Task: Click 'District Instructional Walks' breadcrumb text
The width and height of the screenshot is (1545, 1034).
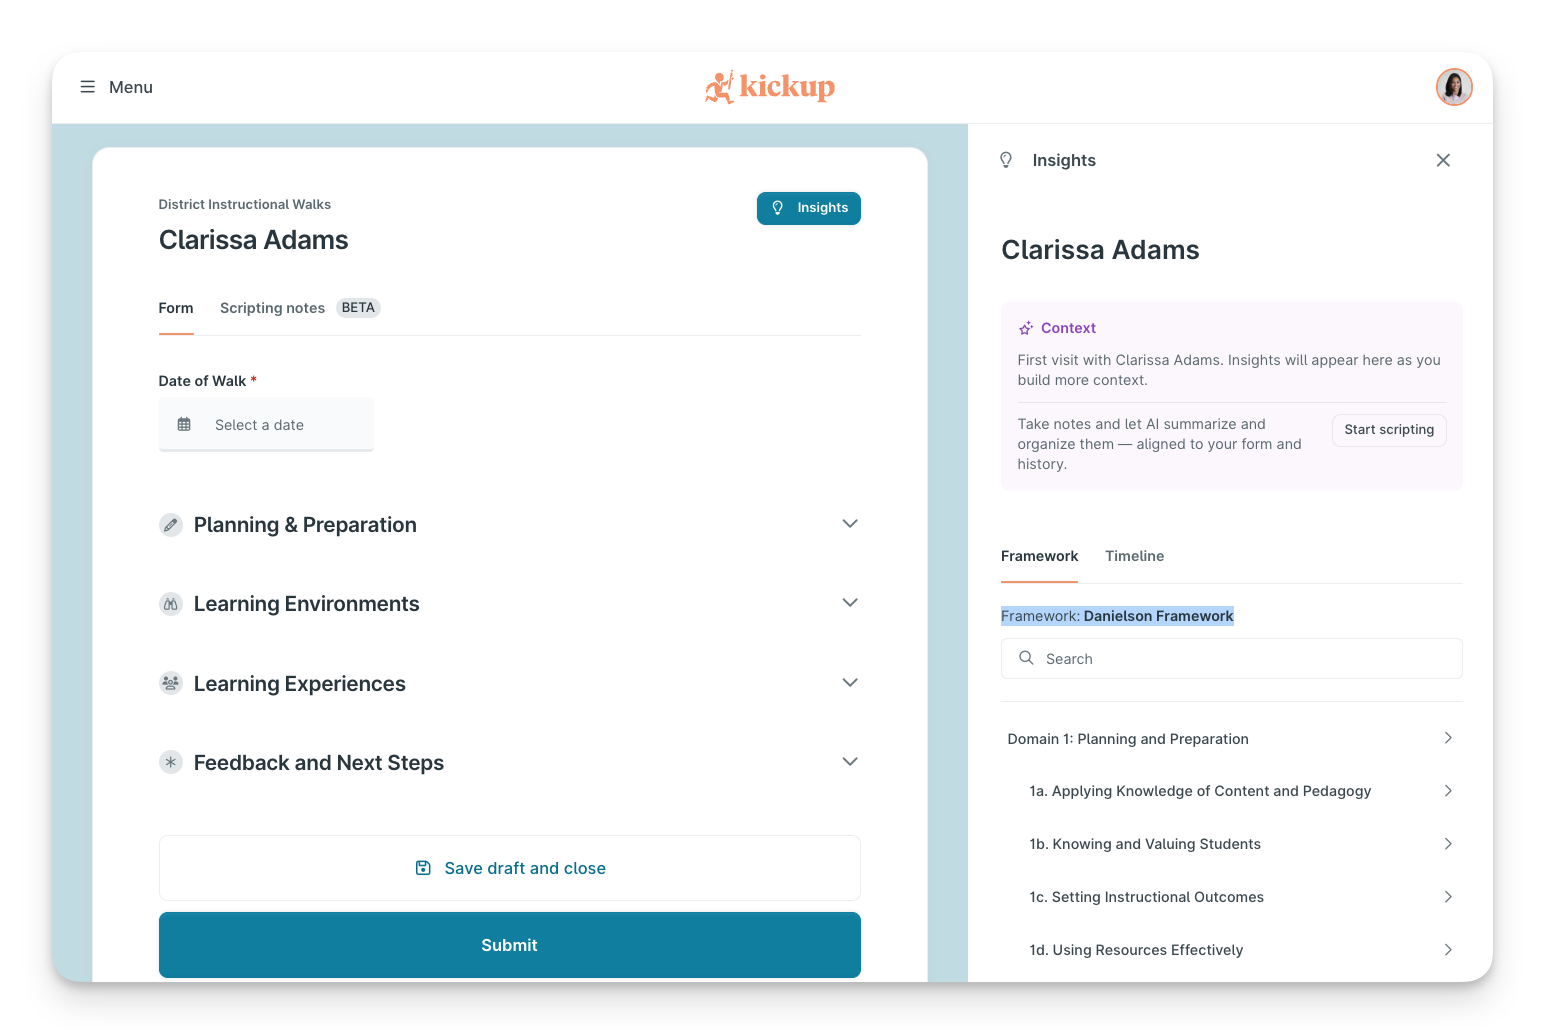Action: pyautogui.click(x=245, y=204)
